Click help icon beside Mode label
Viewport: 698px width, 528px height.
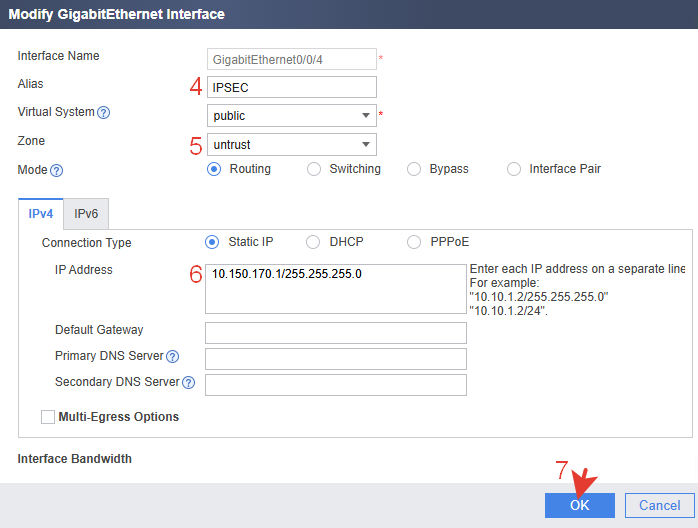[x=56, y=171]
